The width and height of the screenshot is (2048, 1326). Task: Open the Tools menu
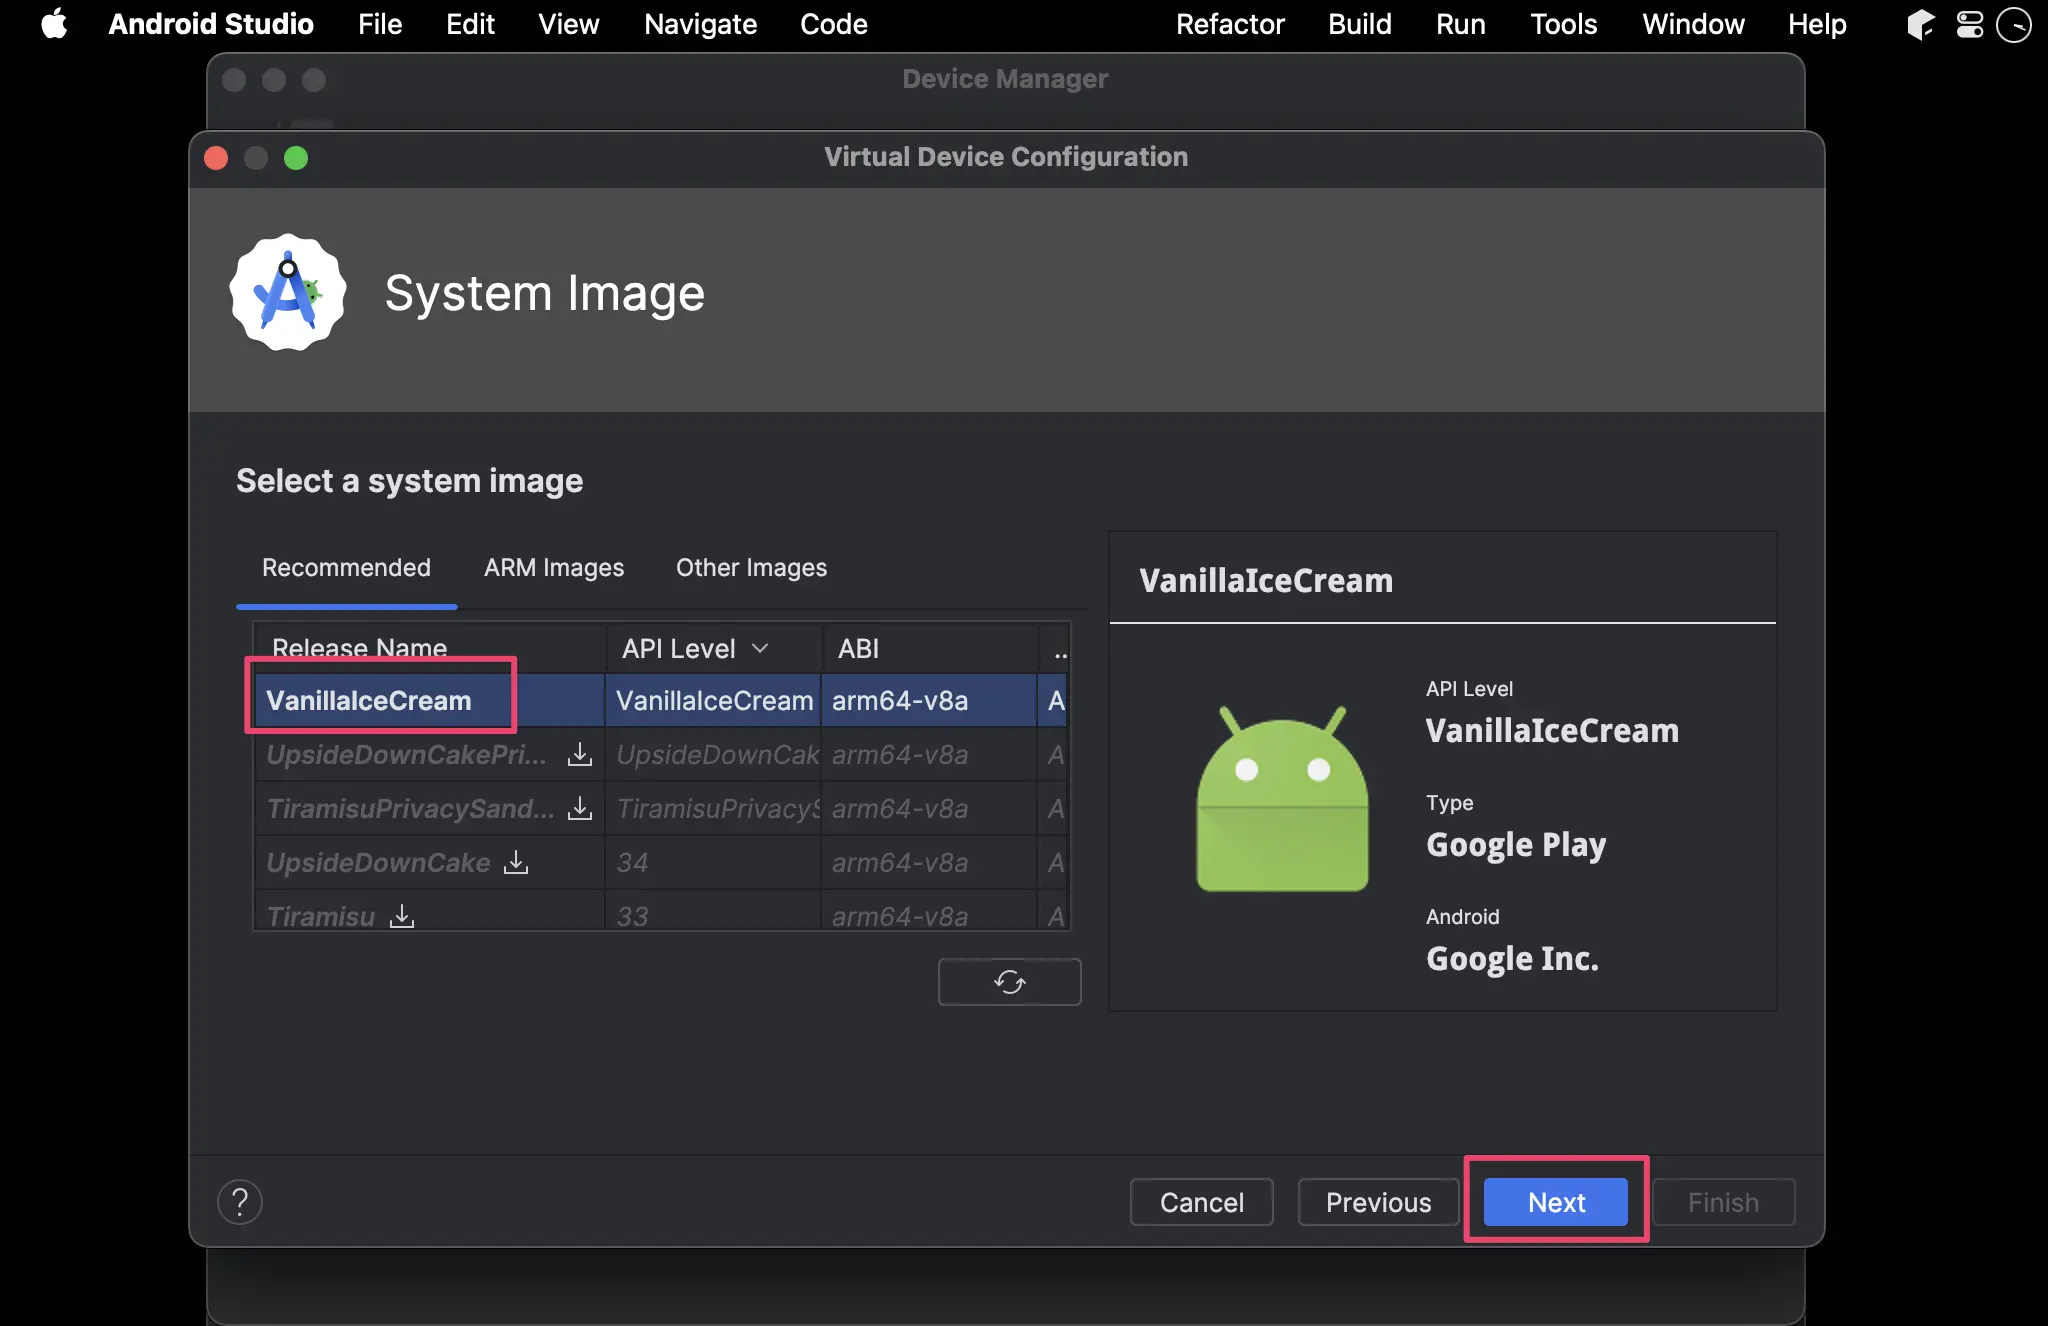coord(1563,24)
